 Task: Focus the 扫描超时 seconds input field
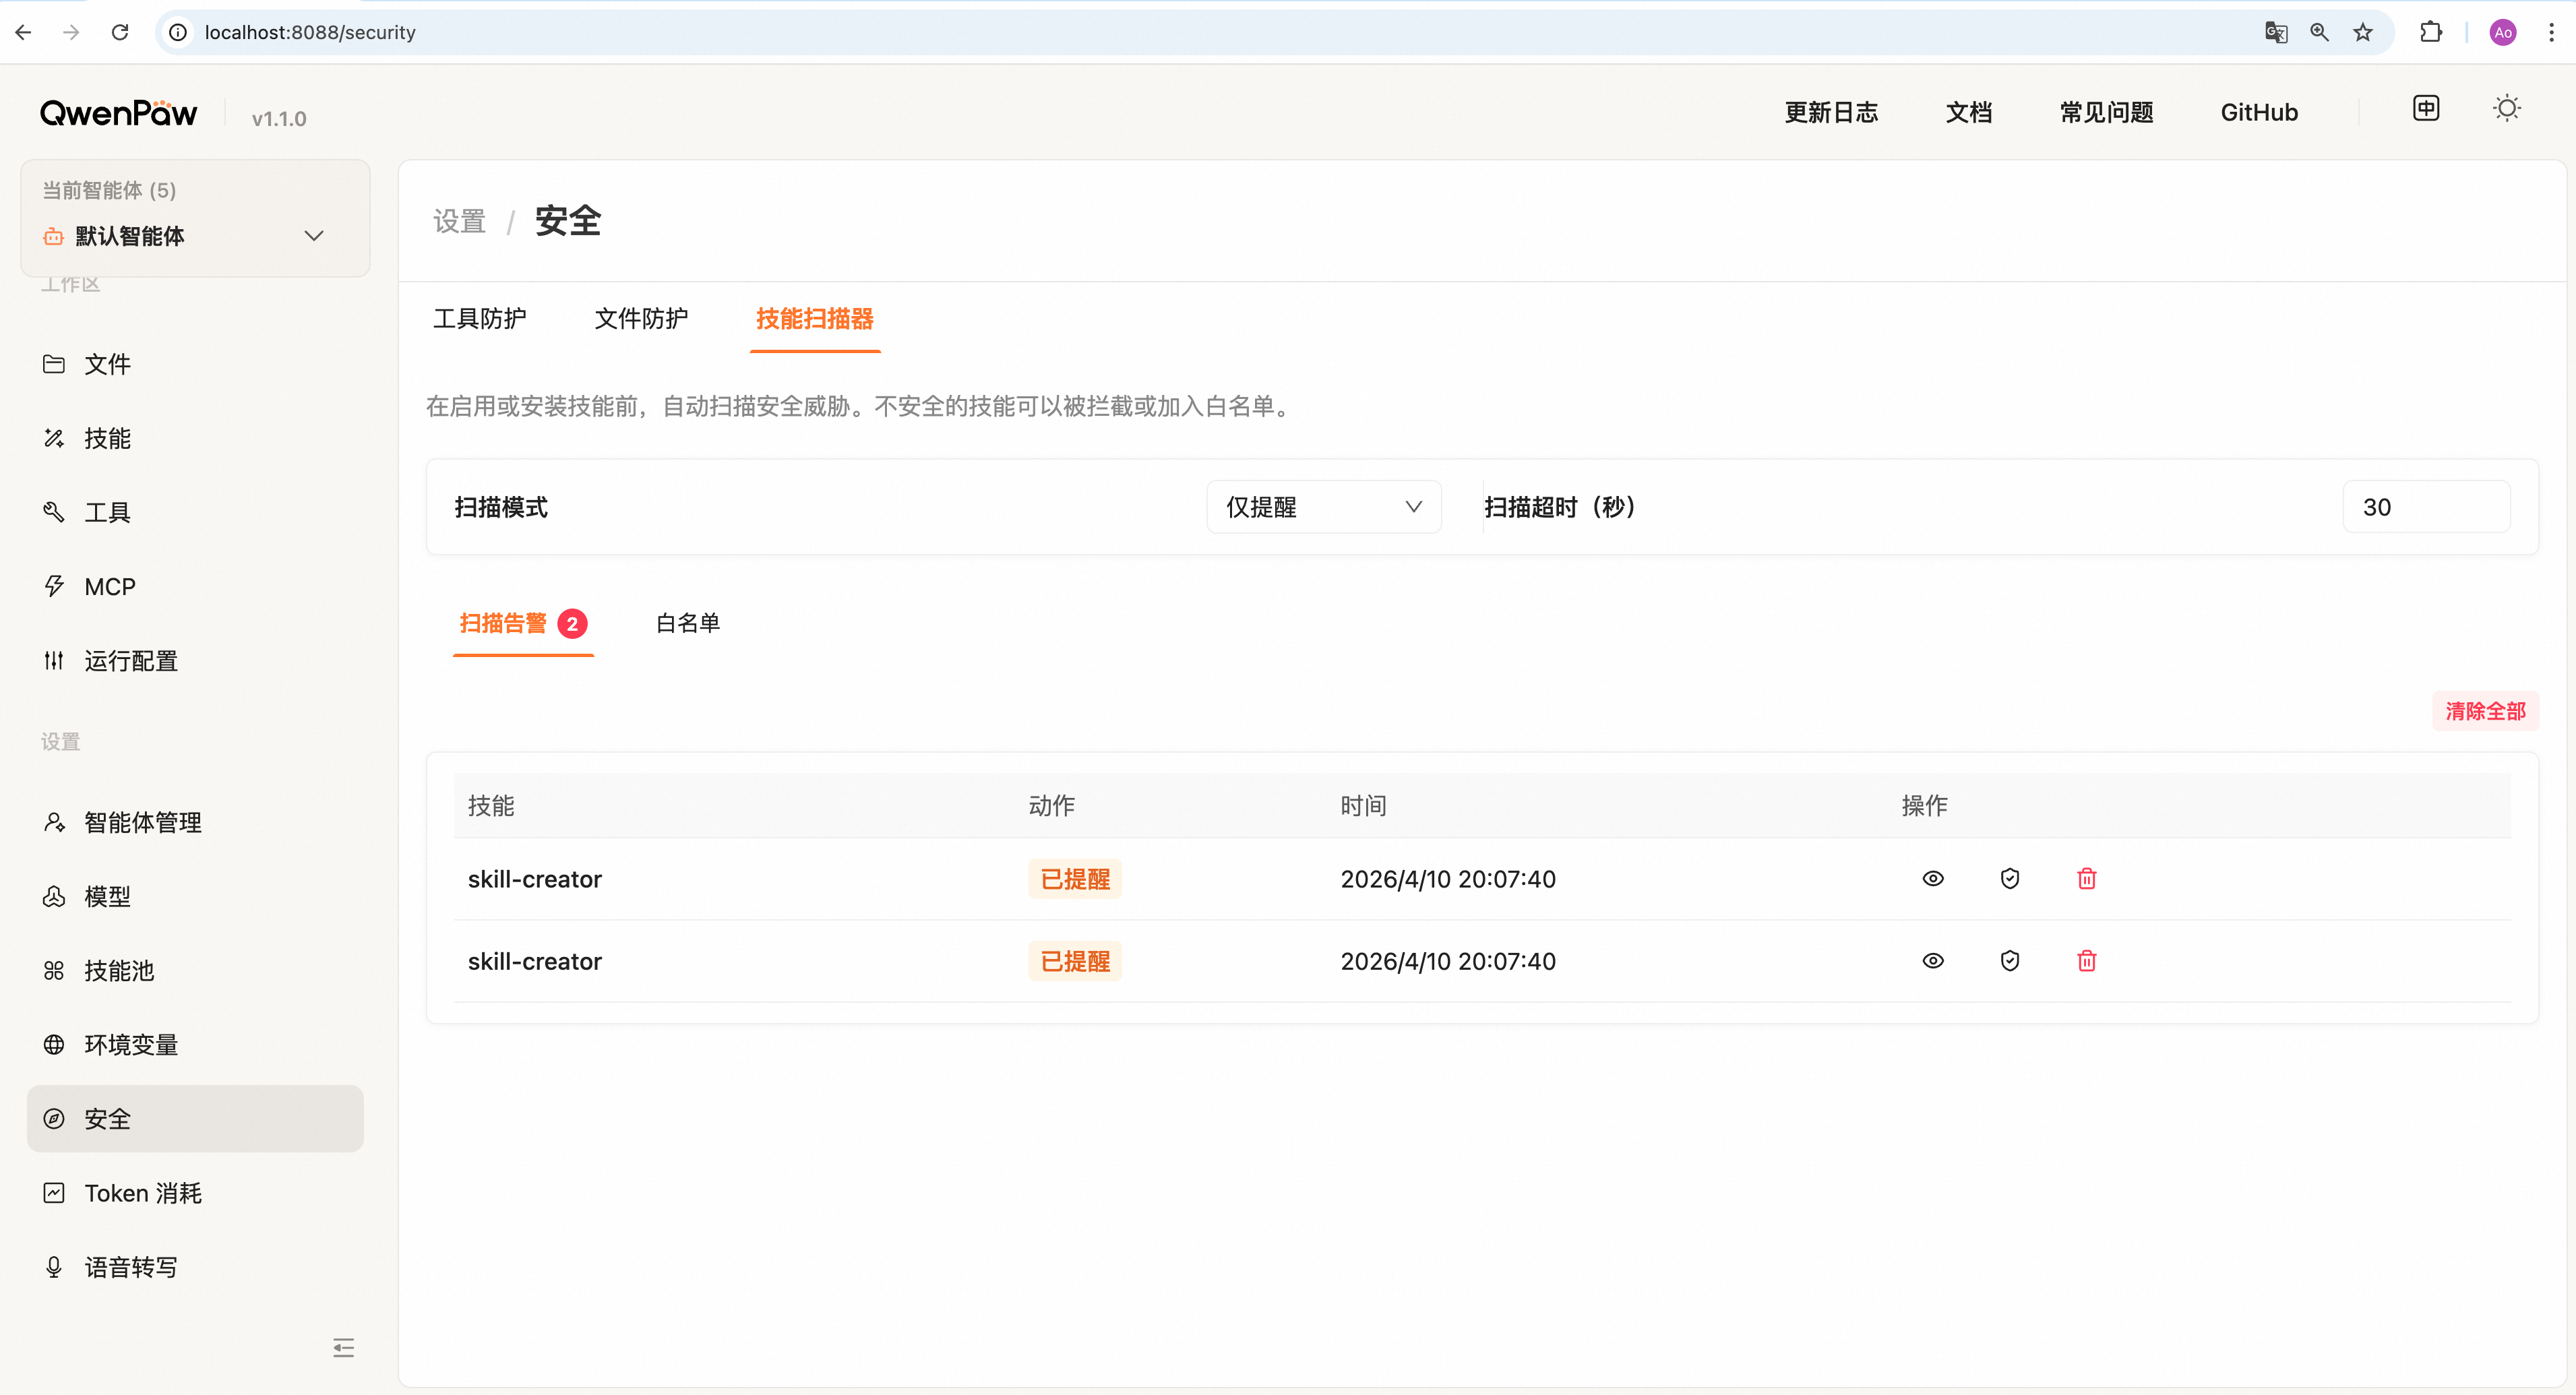[x=2425, y=507]
